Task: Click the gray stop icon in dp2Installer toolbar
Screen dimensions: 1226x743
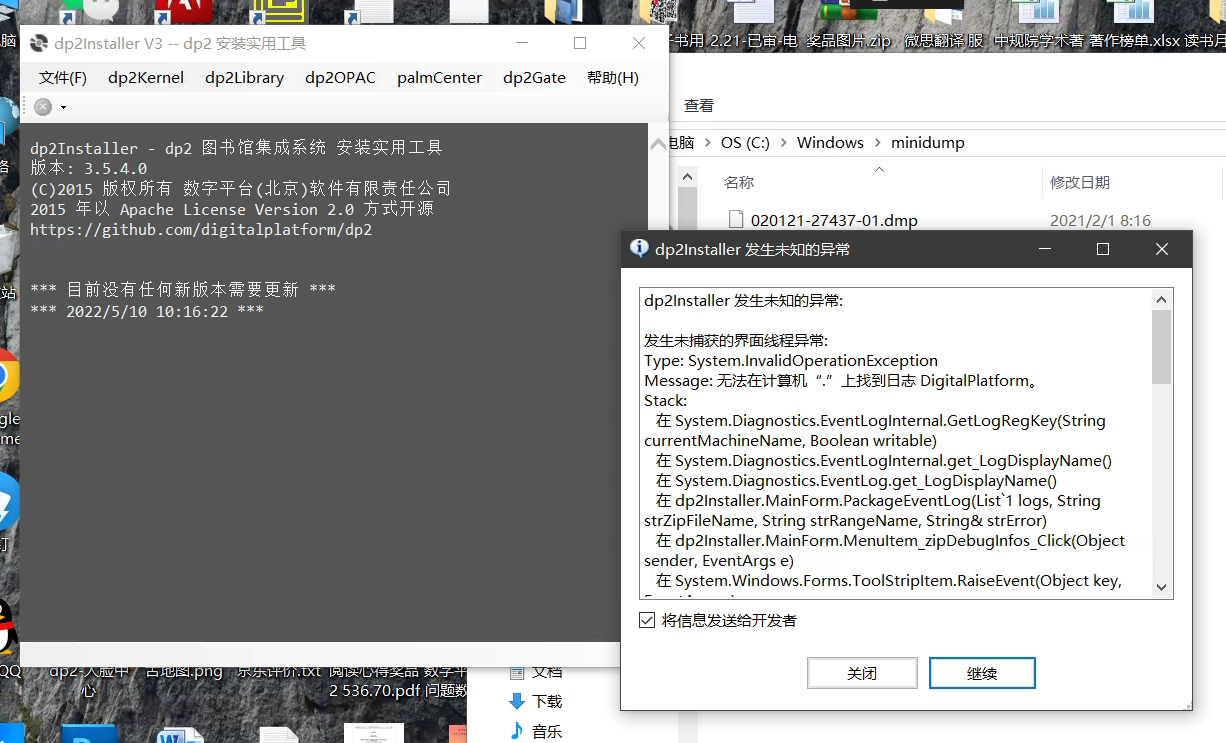Action: [43, 107]
